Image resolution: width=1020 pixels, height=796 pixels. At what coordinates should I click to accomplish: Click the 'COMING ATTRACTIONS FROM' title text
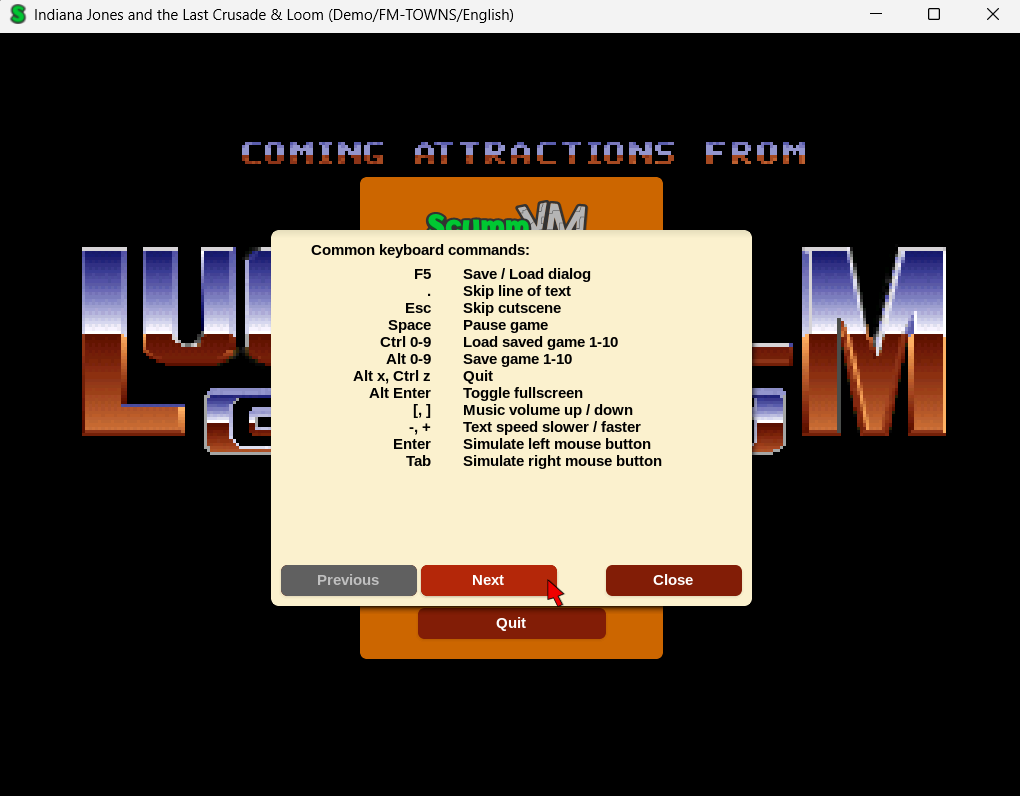(524, 153)
